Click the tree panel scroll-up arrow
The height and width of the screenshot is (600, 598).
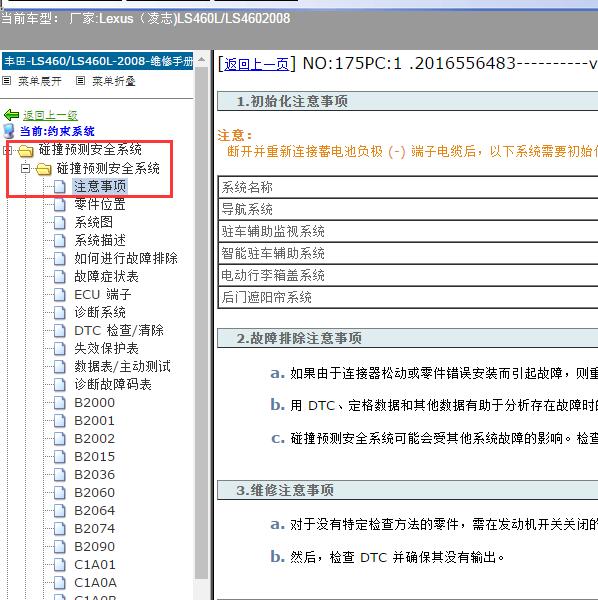pyautogui.click(x=201, y=60)
